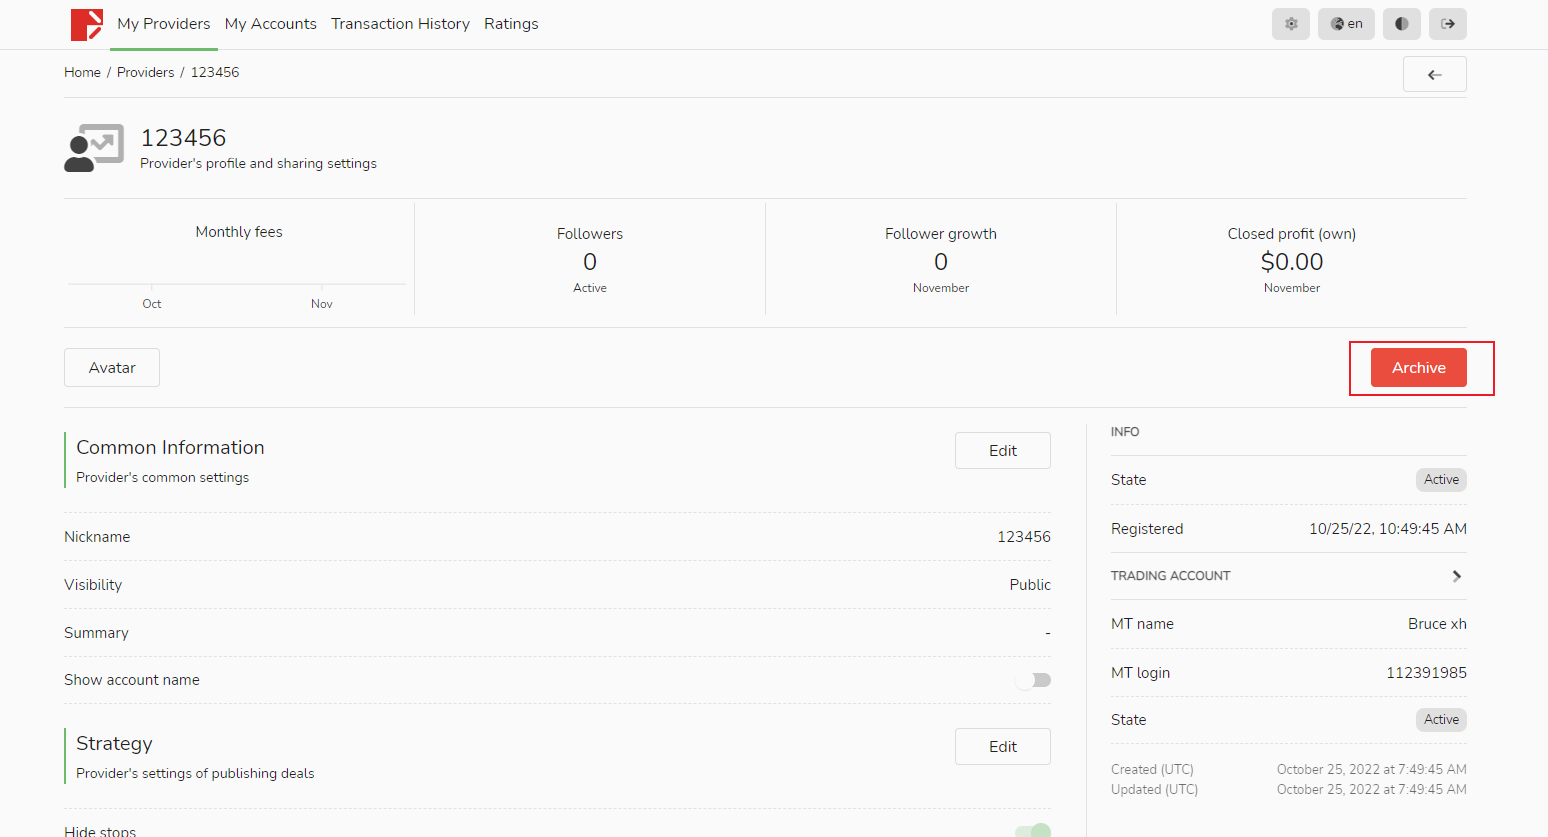The height and width of the screenshot is (837, 1548).
Task: Toggle the Show account name switch
Action: (1034, 680)
